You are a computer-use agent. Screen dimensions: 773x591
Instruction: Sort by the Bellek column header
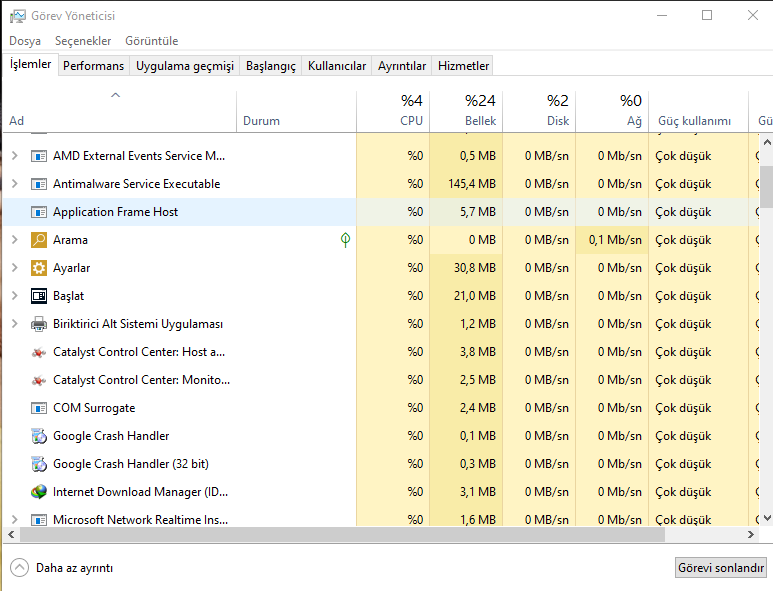pyautogui.click(x=466, y=111)
